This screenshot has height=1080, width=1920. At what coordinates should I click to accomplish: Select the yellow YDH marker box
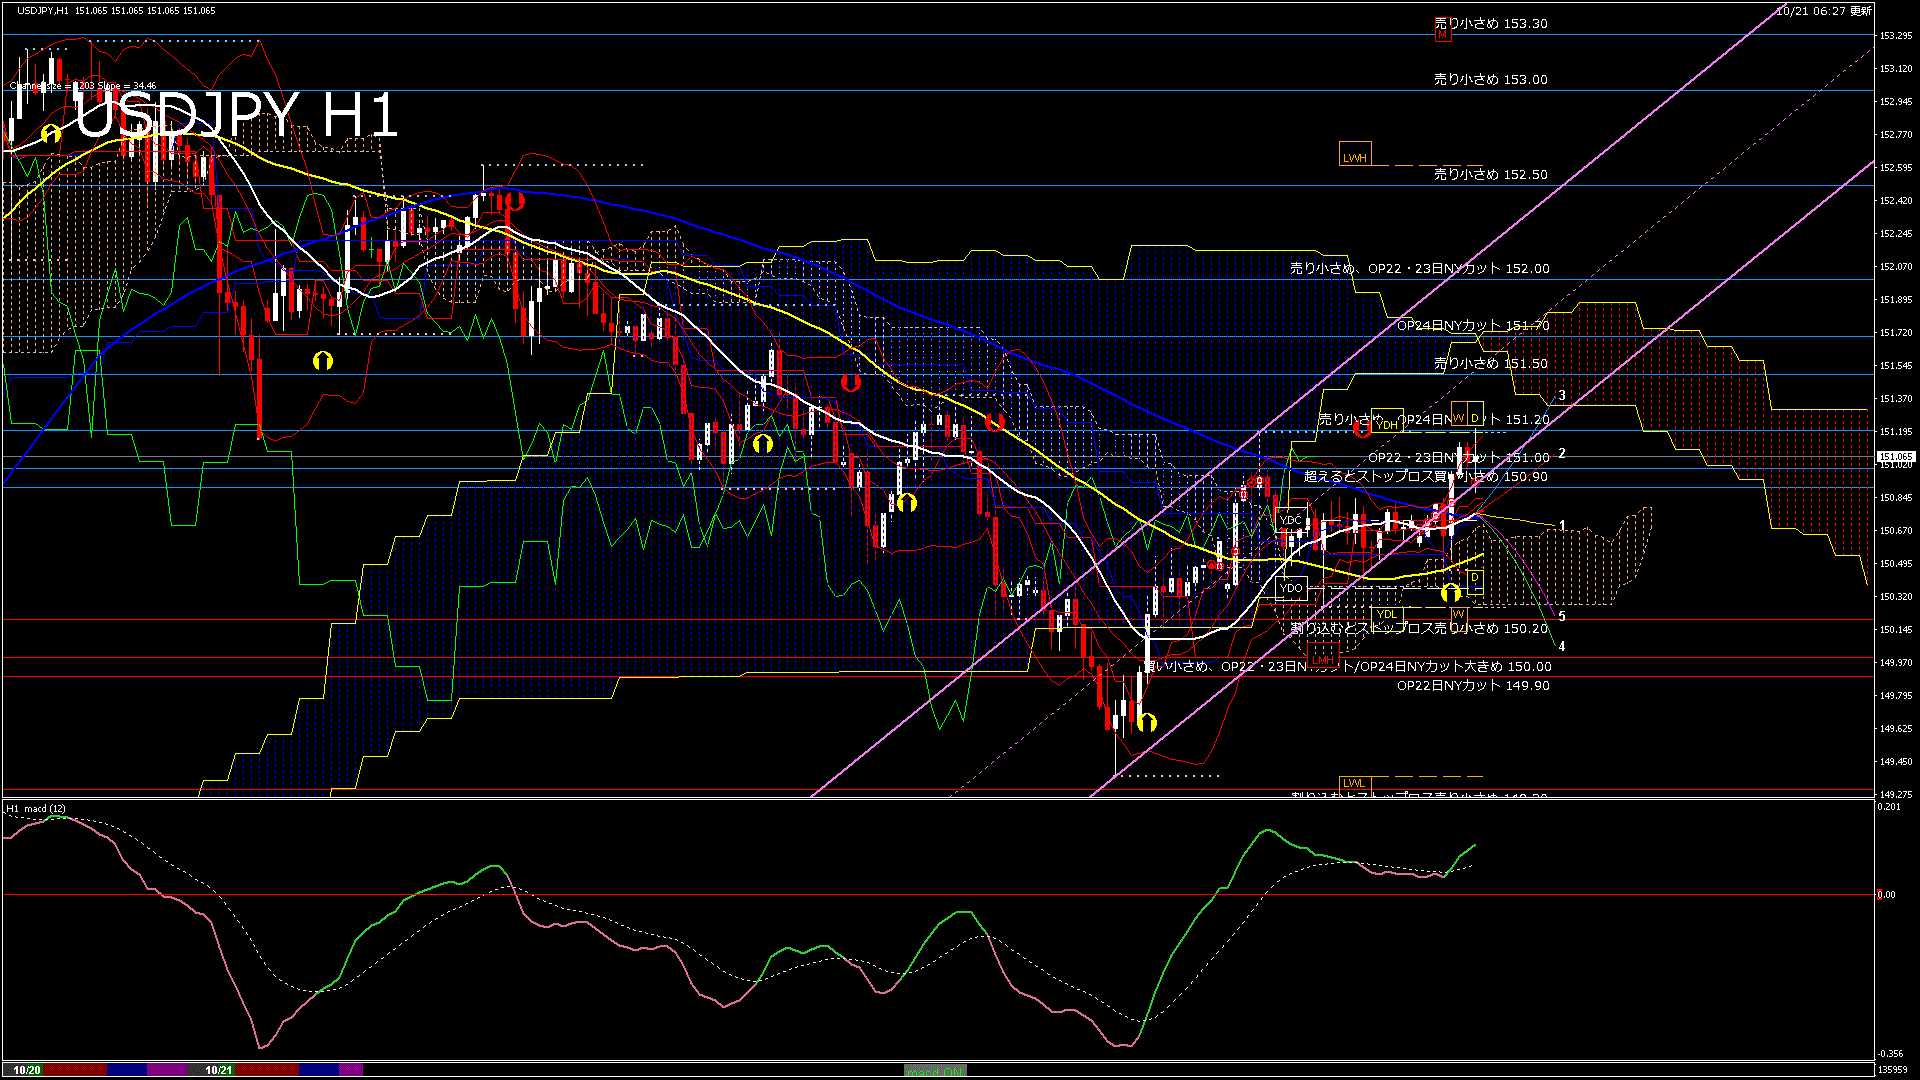1387,425
